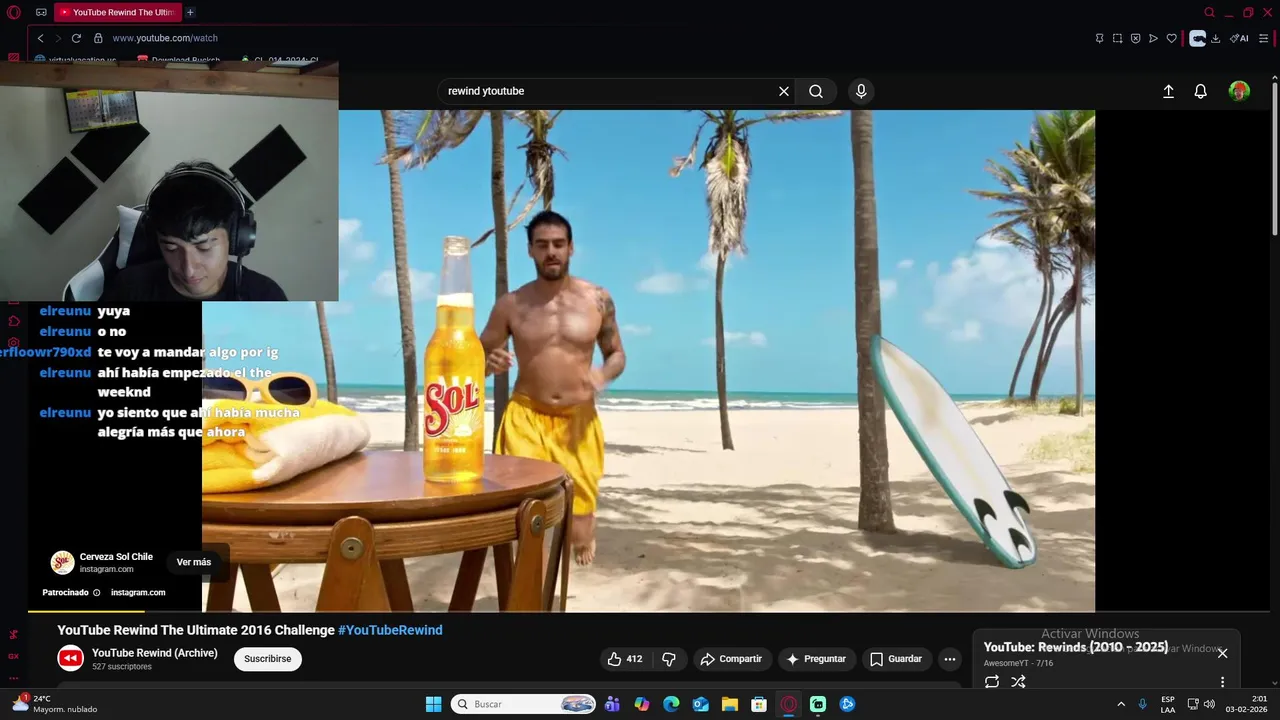Toggle playlist shuffle

click(1018, 682)
